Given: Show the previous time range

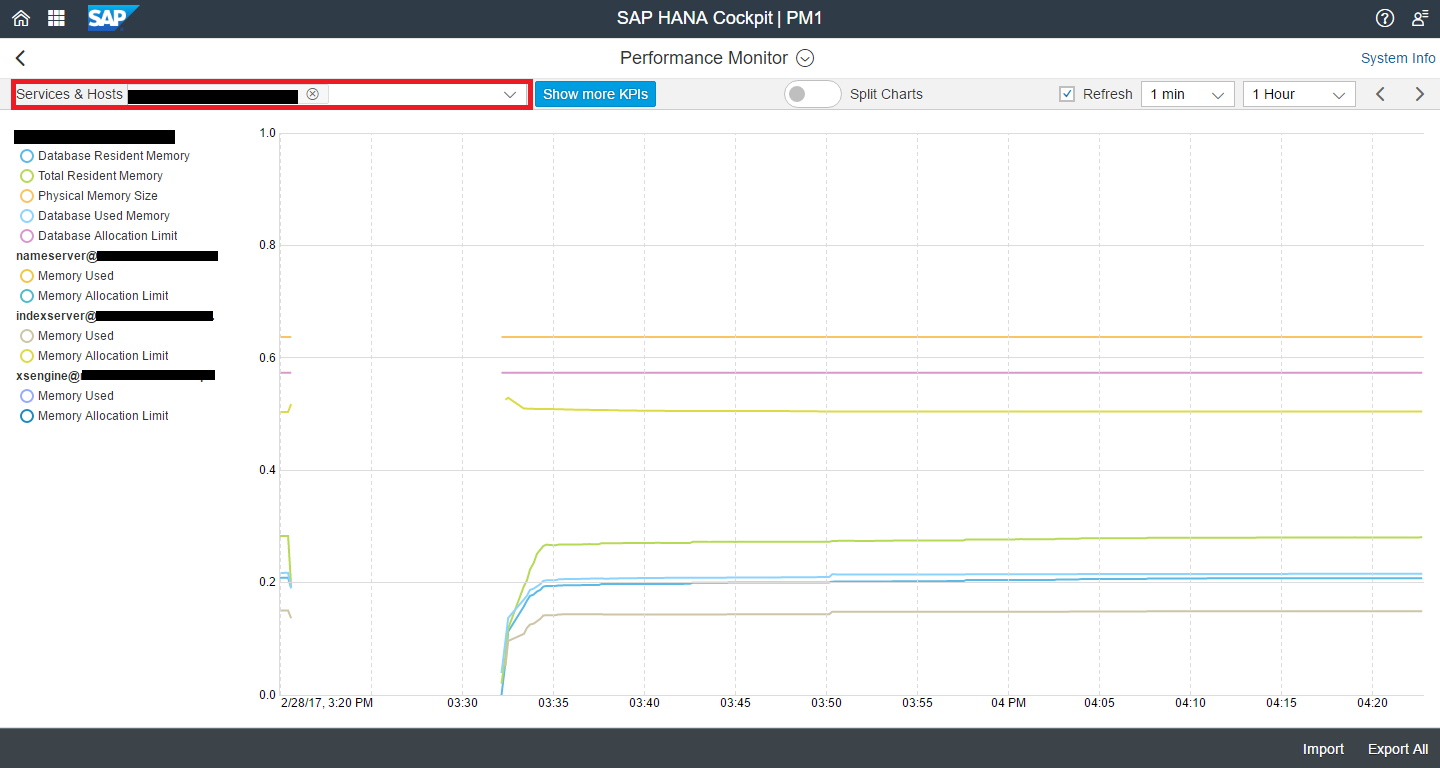Looking at the screenshot, I should (x=1380, y=94).
